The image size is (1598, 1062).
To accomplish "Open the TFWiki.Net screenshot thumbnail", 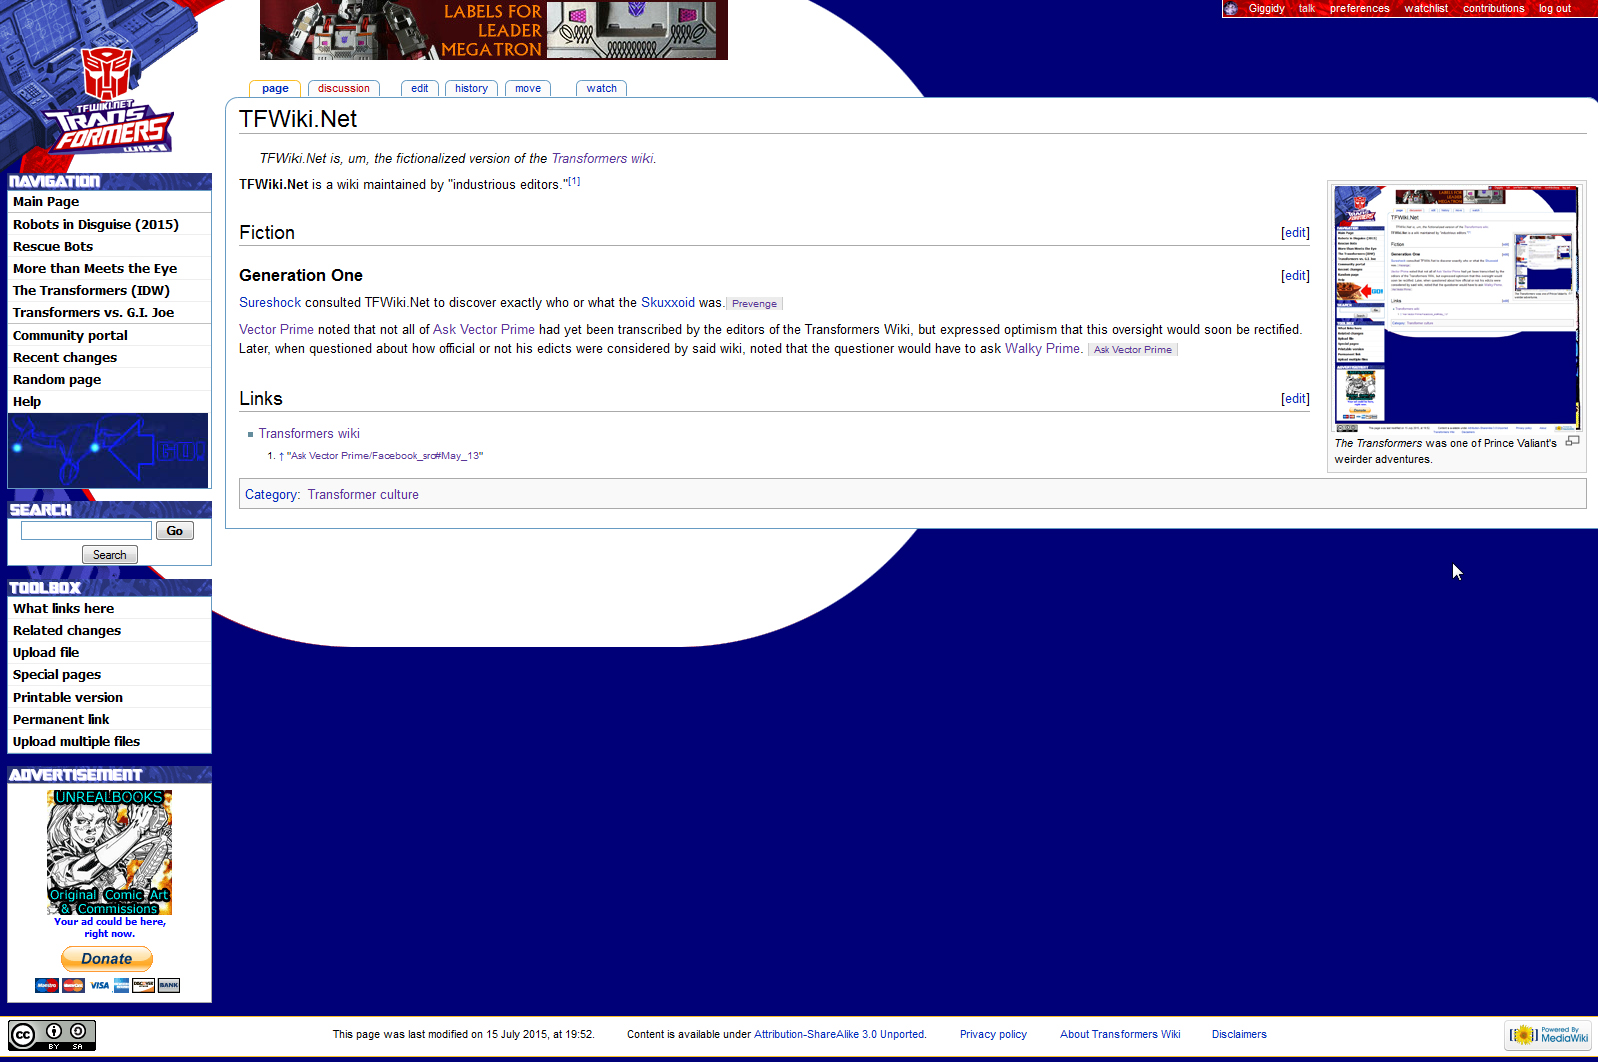I will (1457, 309).
